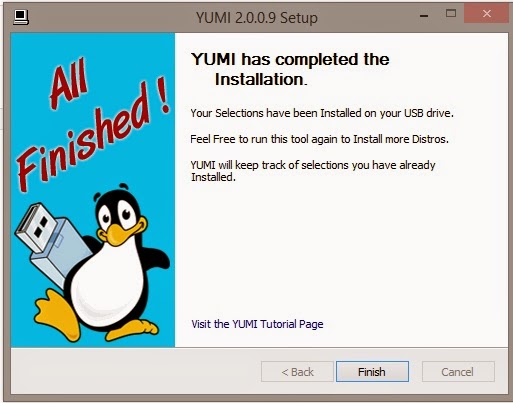513x403 pixels.
Task: Click the greyed-out Back button
Action: [297, 372]
